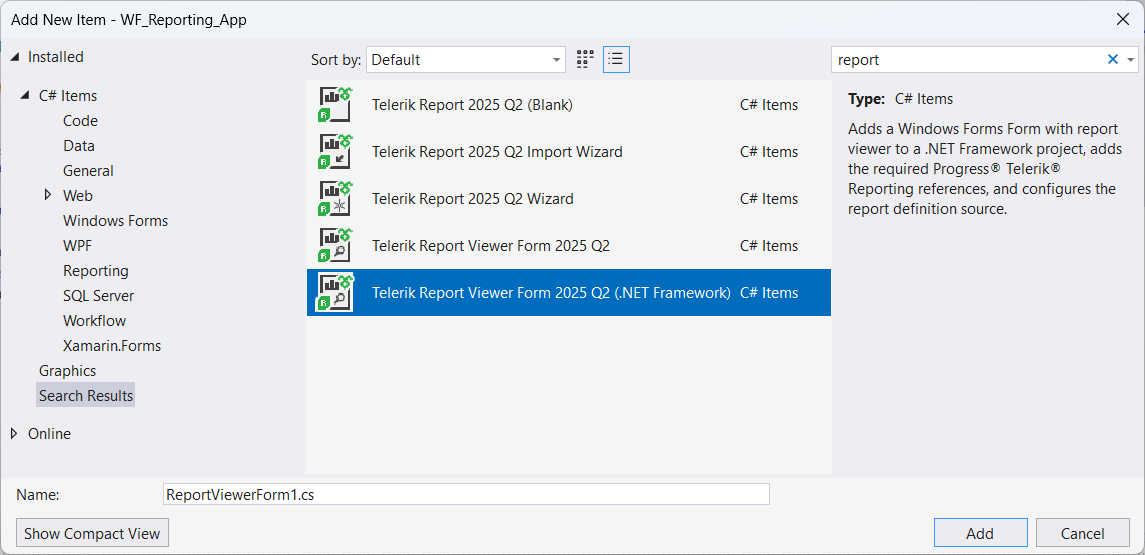
Task: Click the C# Items tree label
Action: tap(68, 96)
